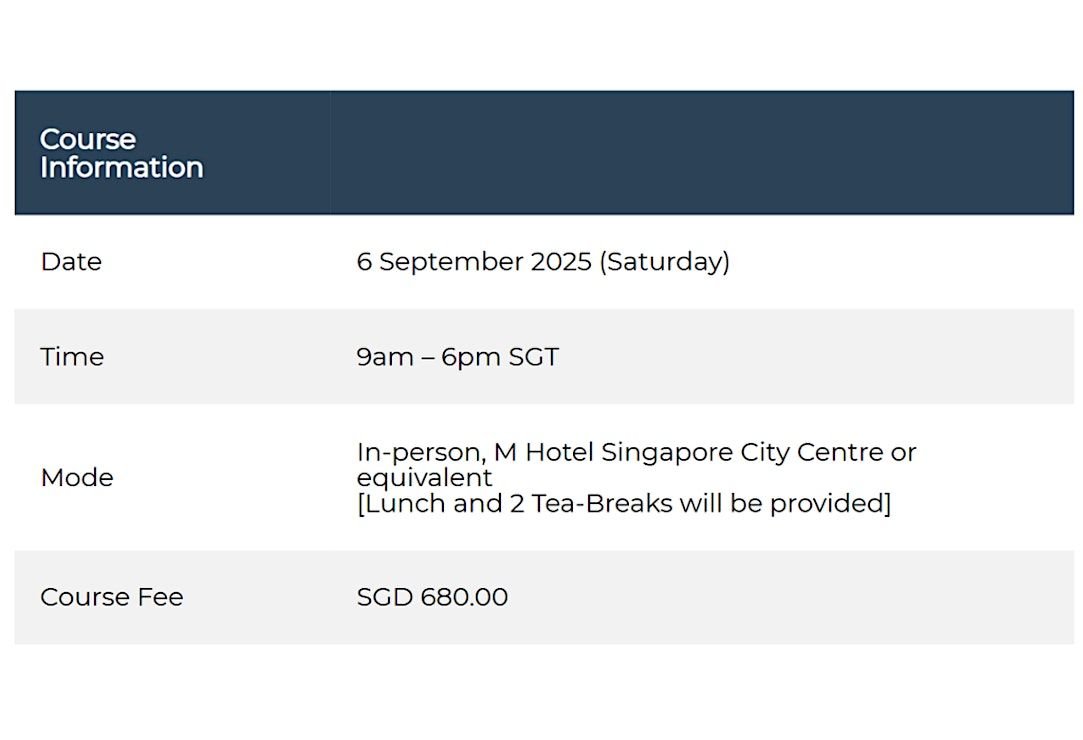Click "M Hotel Singapore City Centre" venue text
The height and width of the screenshot is (740, 1083).
689,453
